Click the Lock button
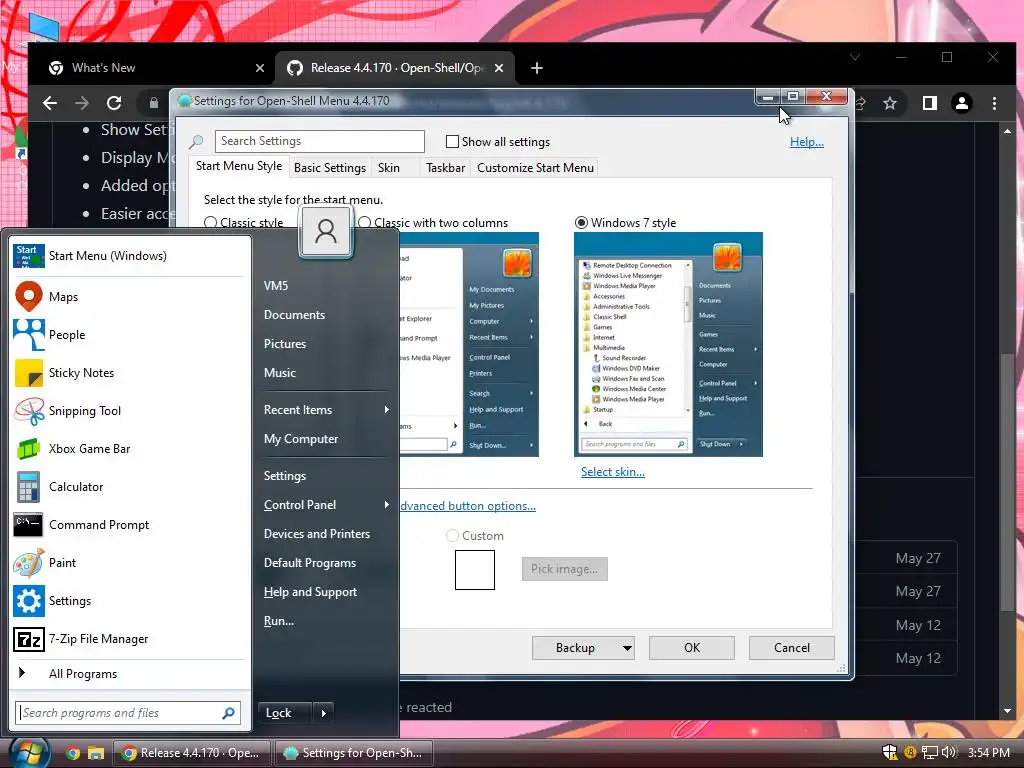 point(286,713)
